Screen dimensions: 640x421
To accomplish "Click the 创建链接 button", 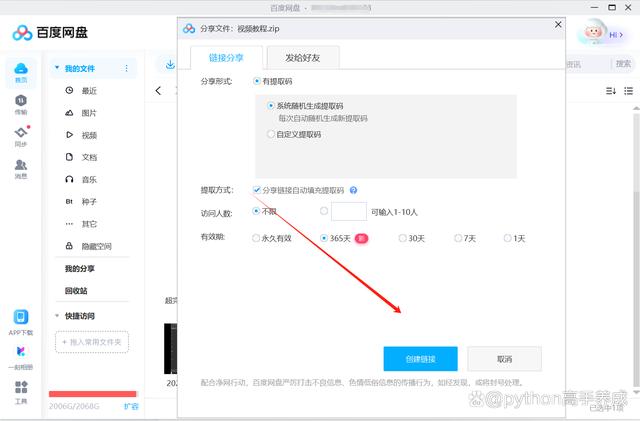I will 420,359.
